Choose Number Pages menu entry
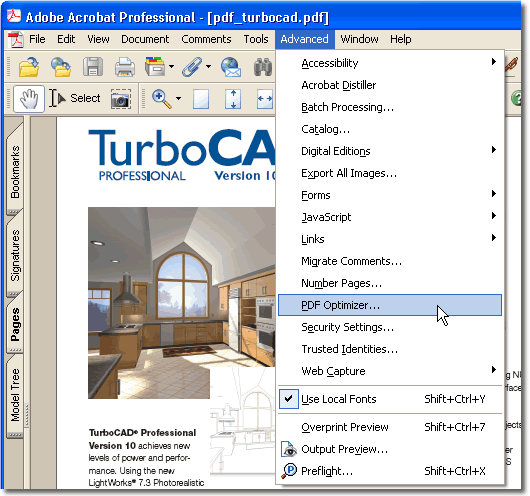 point(390,283)
